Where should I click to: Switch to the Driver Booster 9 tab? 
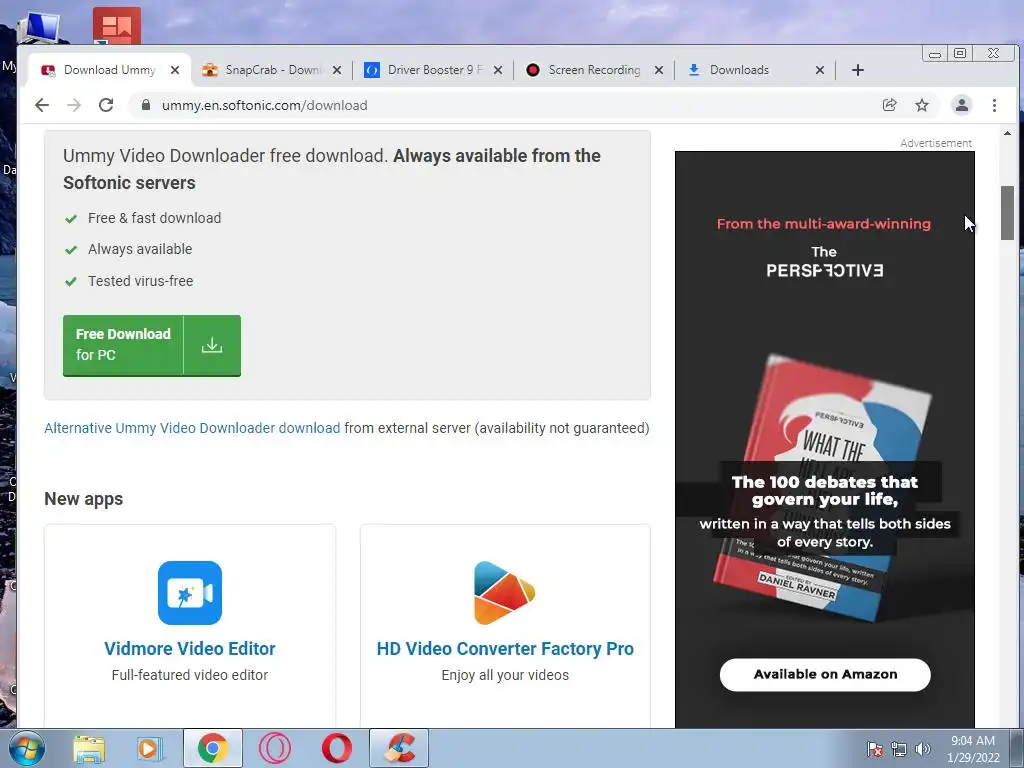click(432, 70)
